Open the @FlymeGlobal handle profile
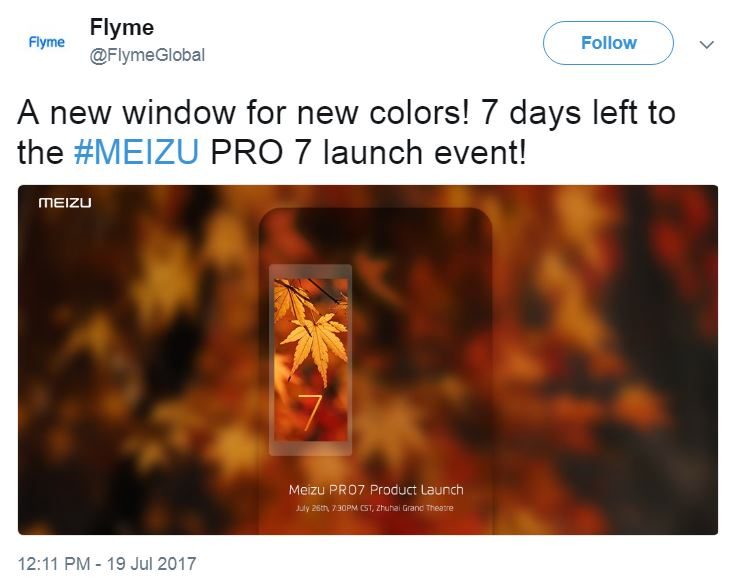This screenshot has height=580, width=744. [147, 55]
